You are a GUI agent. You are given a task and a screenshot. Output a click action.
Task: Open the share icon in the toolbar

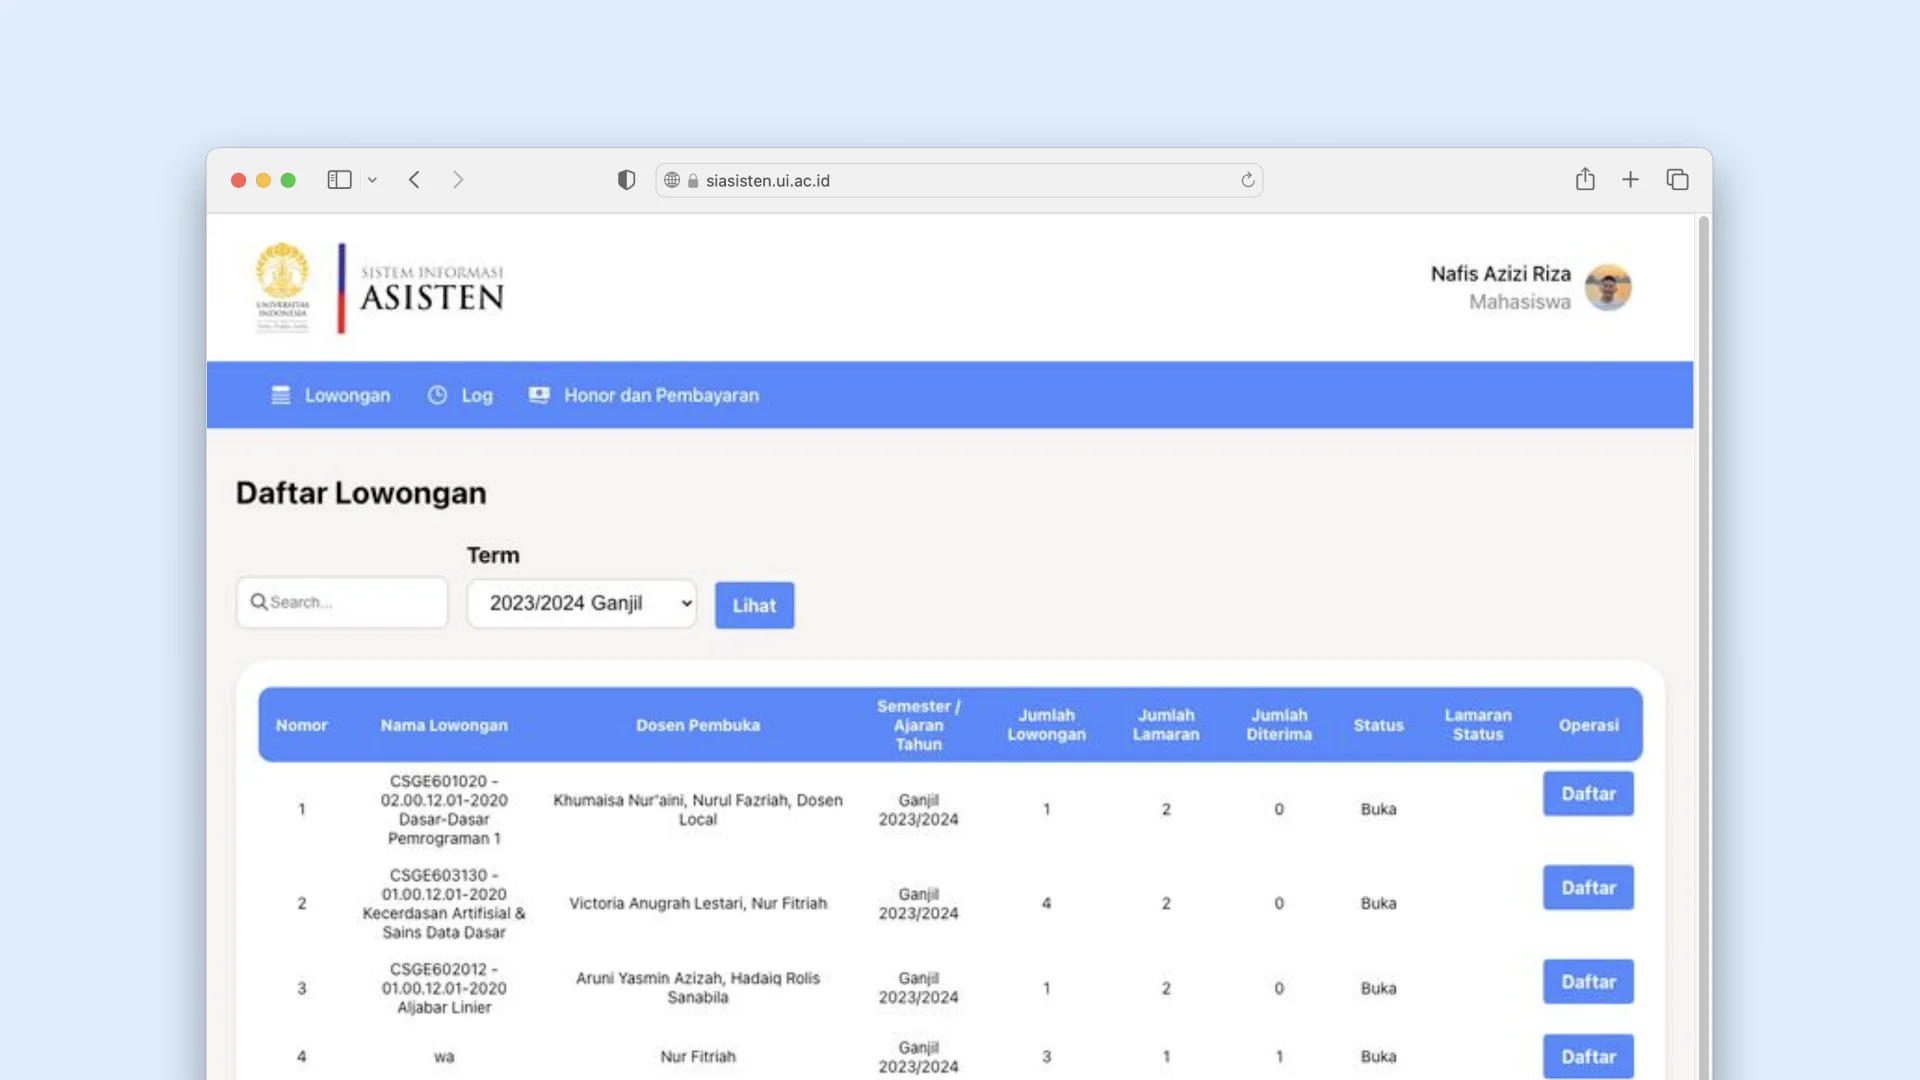1585,180
